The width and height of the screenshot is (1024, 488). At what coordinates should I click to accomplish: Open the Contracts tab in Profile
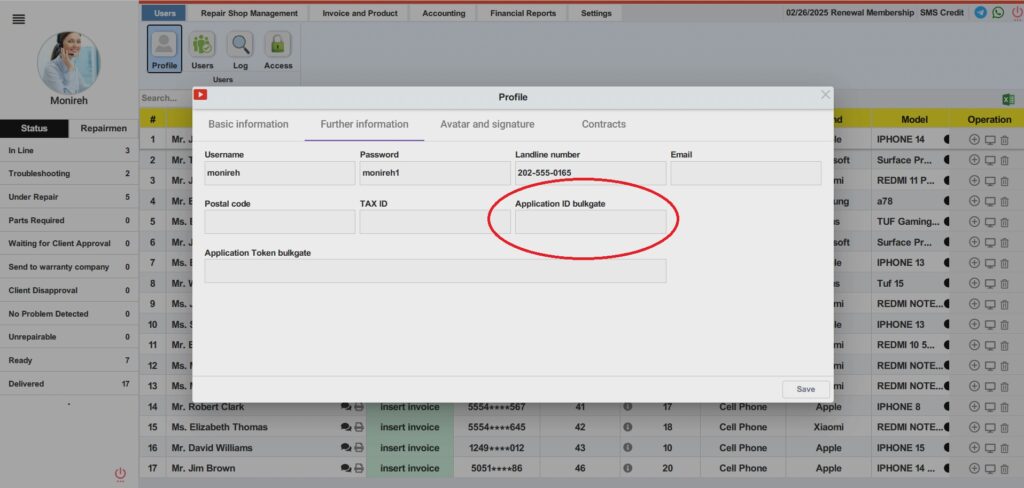(x=603, y=124)
